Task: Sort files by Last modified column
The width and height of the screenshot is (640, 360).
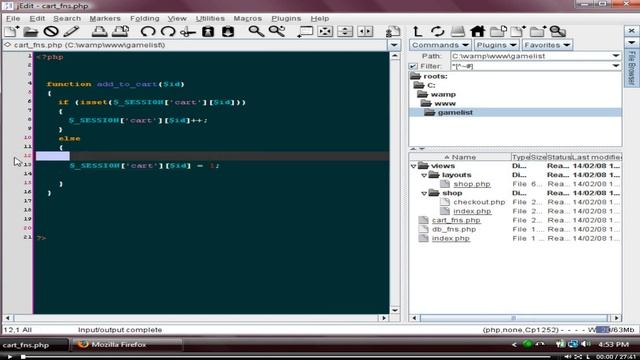Action: pos(596,157)
